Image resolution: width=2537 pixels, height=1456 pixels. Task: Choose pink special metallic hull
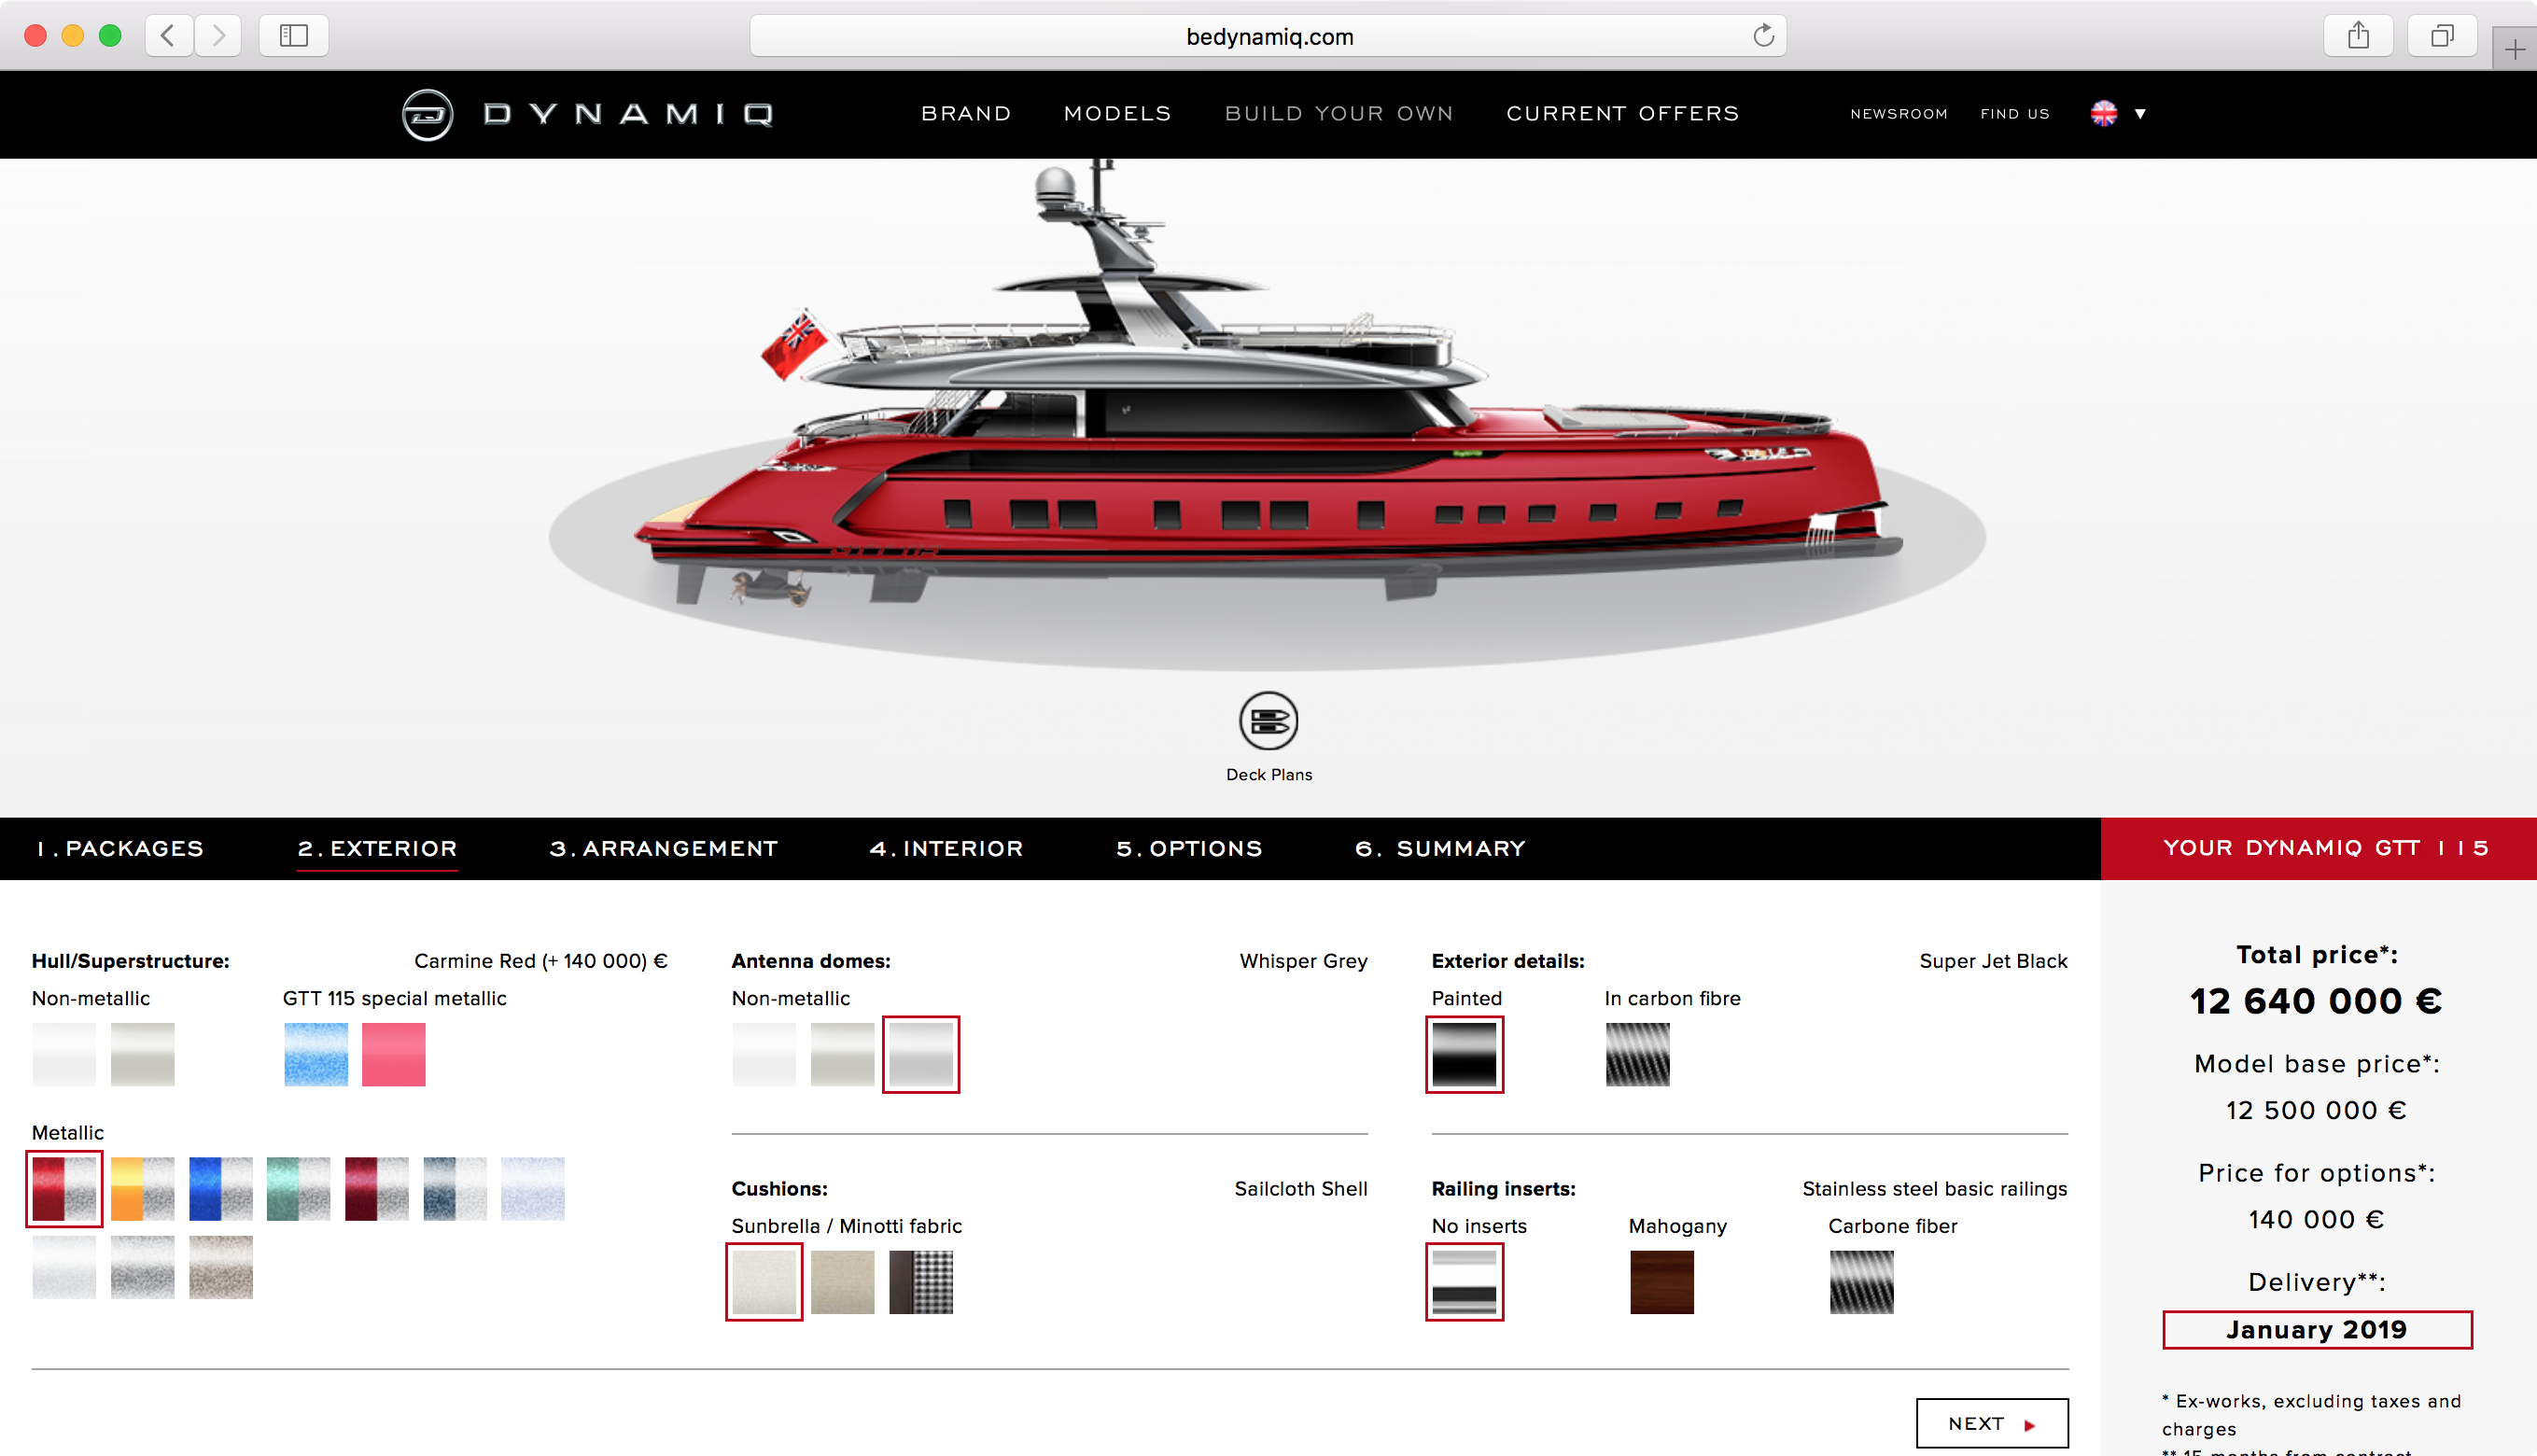(x=394, y=1054)
